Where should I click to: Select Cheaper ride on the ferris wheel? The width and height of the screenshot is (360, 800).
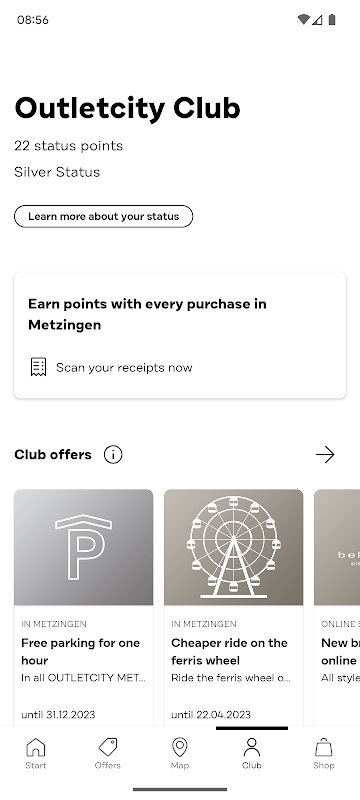[x=229, y=652]
